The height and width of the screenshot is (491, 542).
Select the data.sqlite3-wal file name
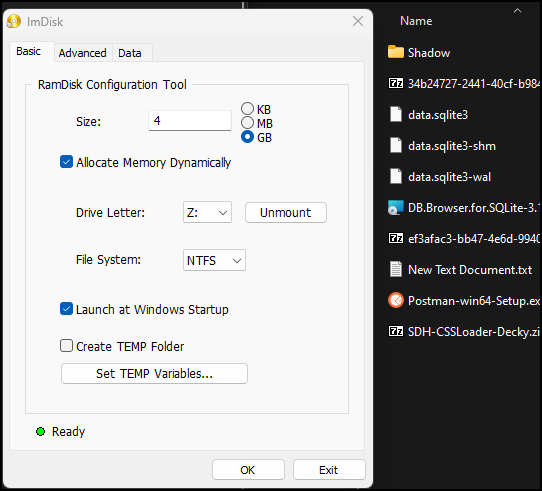[x=449, y=177]
